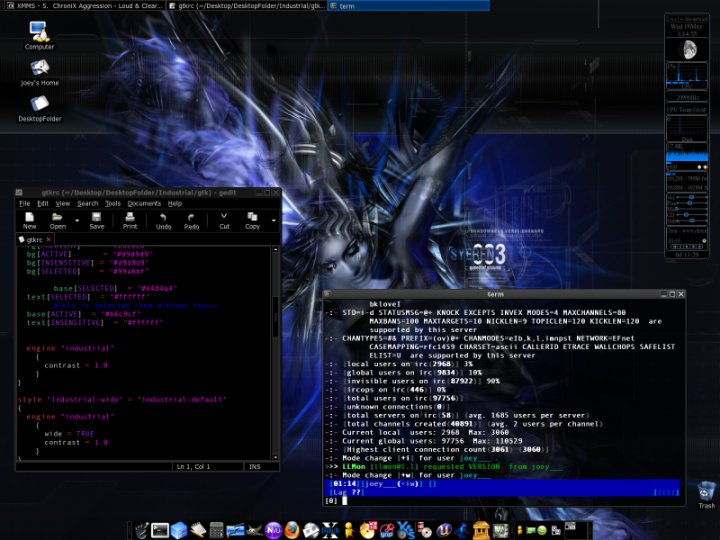The image size is (720, 540).
Task: Click the 'wide = TRUE' line in gedit
Action: (69, 434)
